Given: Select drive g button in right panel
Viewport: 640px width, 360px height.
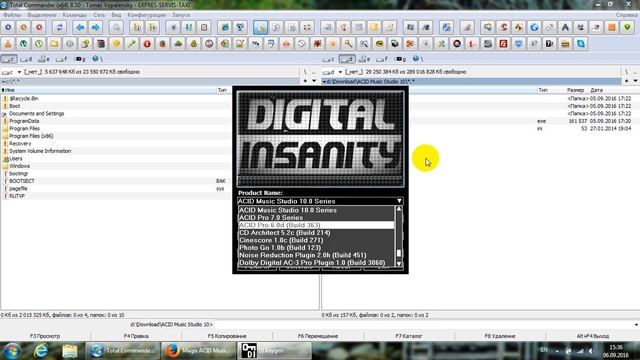Looking at the screenshot, I should tap(401, 59).
